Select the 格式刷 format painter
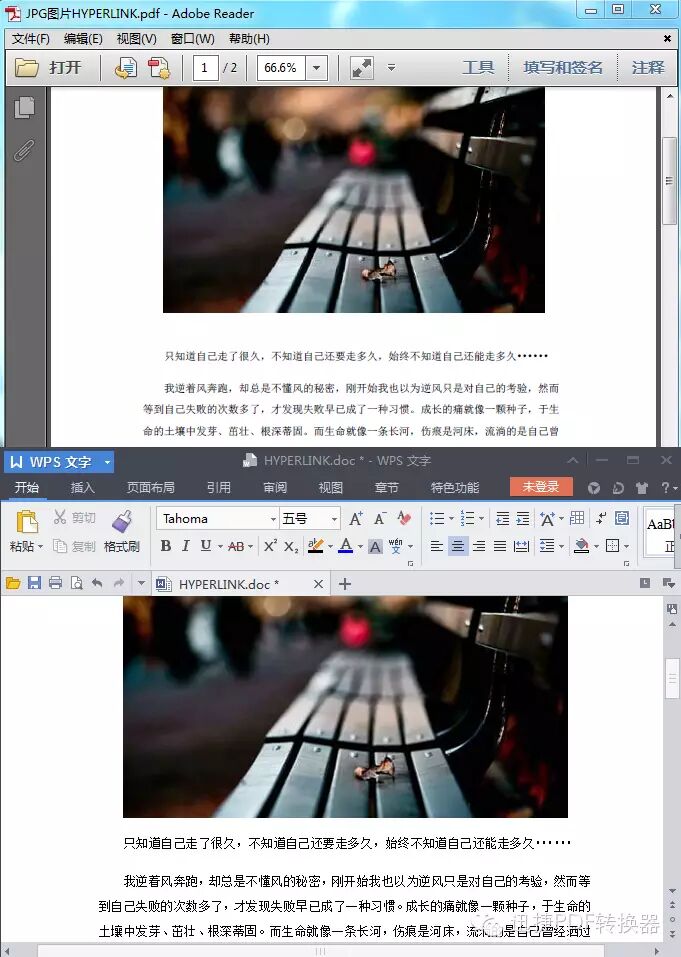The image size is (681, 957). tap(121, 532)
